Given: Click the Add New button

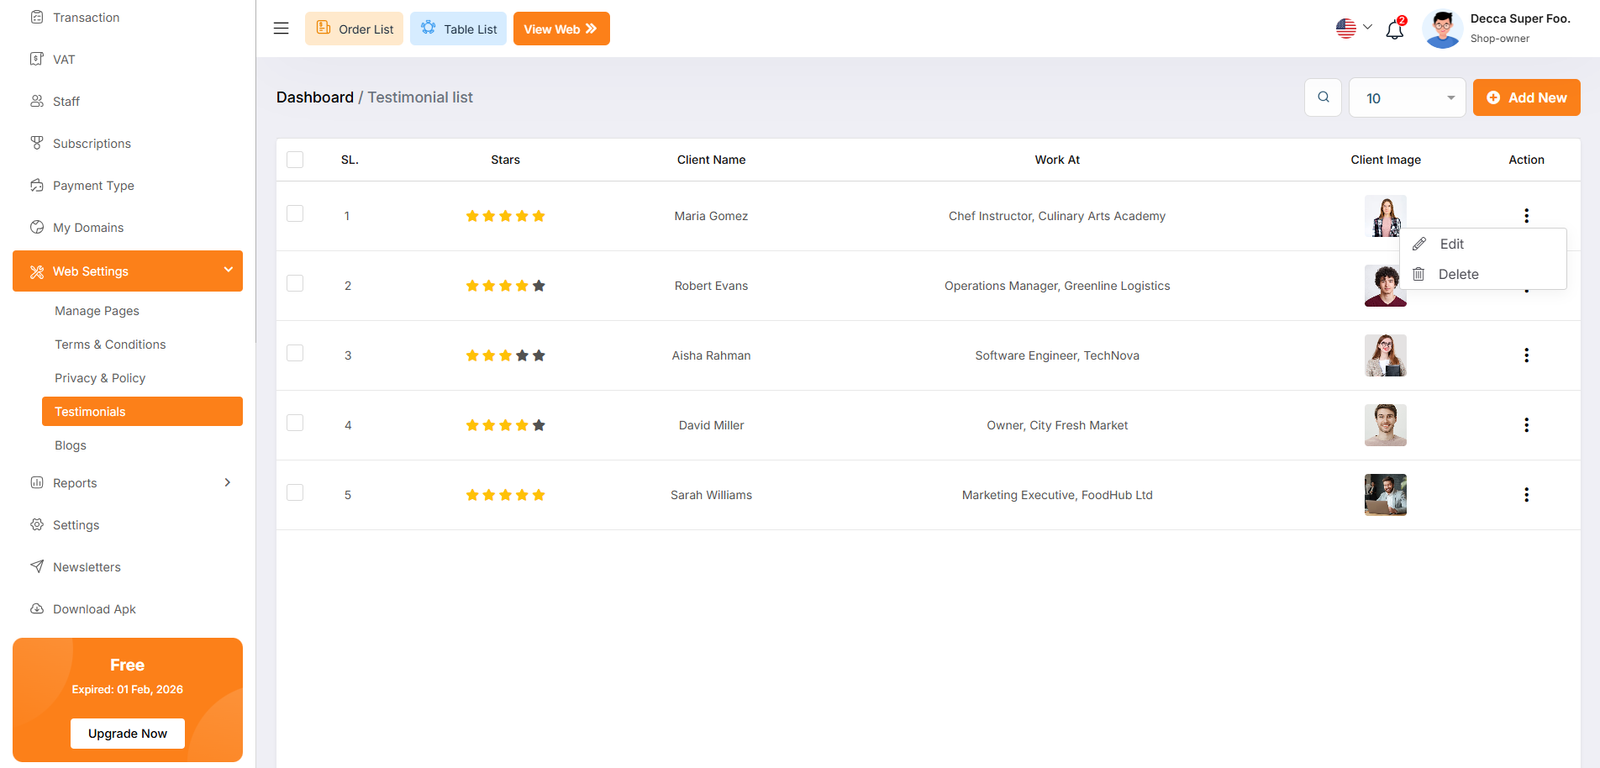Looking at the screenshot, I should (x=1526, y=98).
